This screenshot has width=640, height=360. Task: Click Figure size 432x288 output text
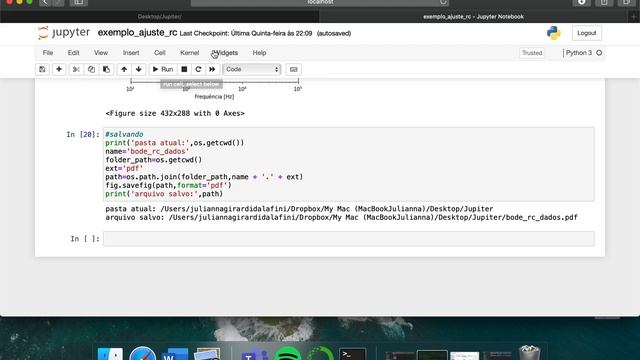coord(175,113)
